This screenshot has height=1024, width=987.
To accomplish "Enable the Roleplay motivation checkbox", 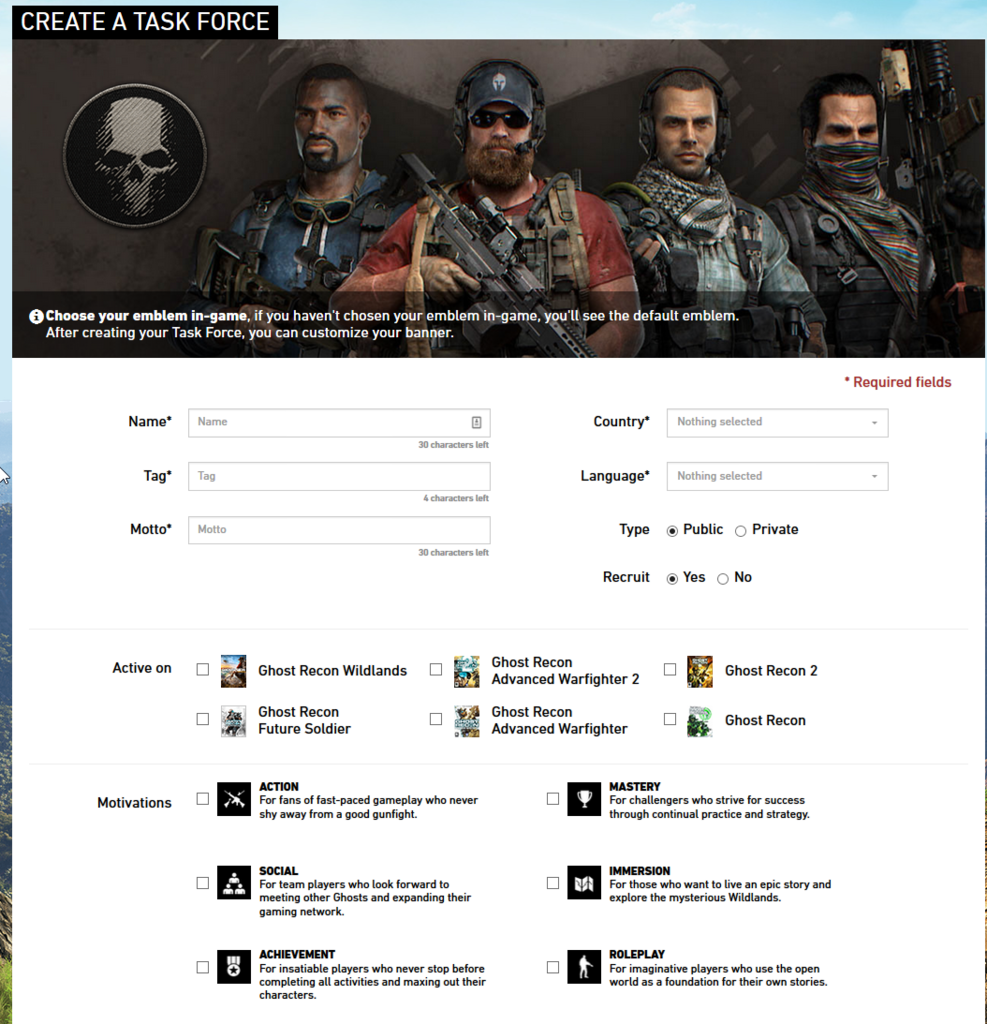I will coord(553,967).
